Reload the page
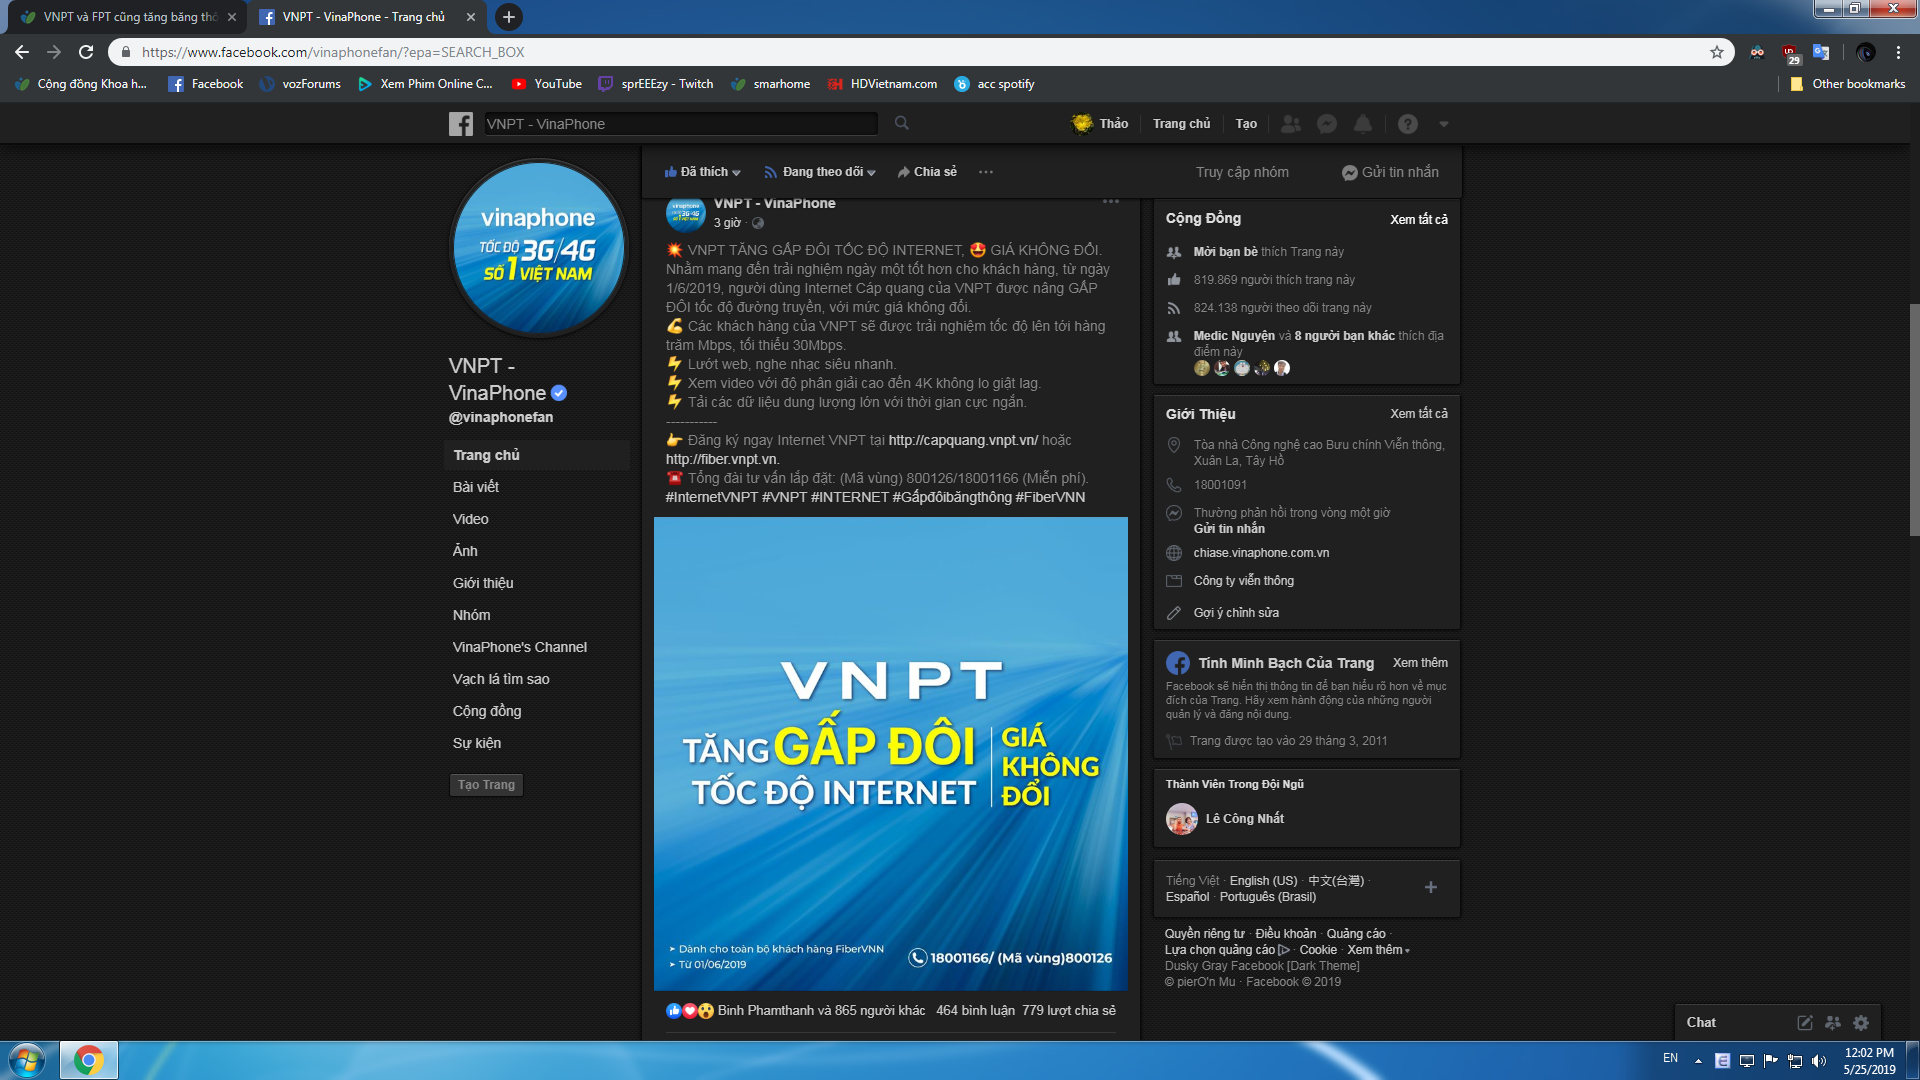The width and height of the screenshot is (1920, 1080). [x=86, y=52]
